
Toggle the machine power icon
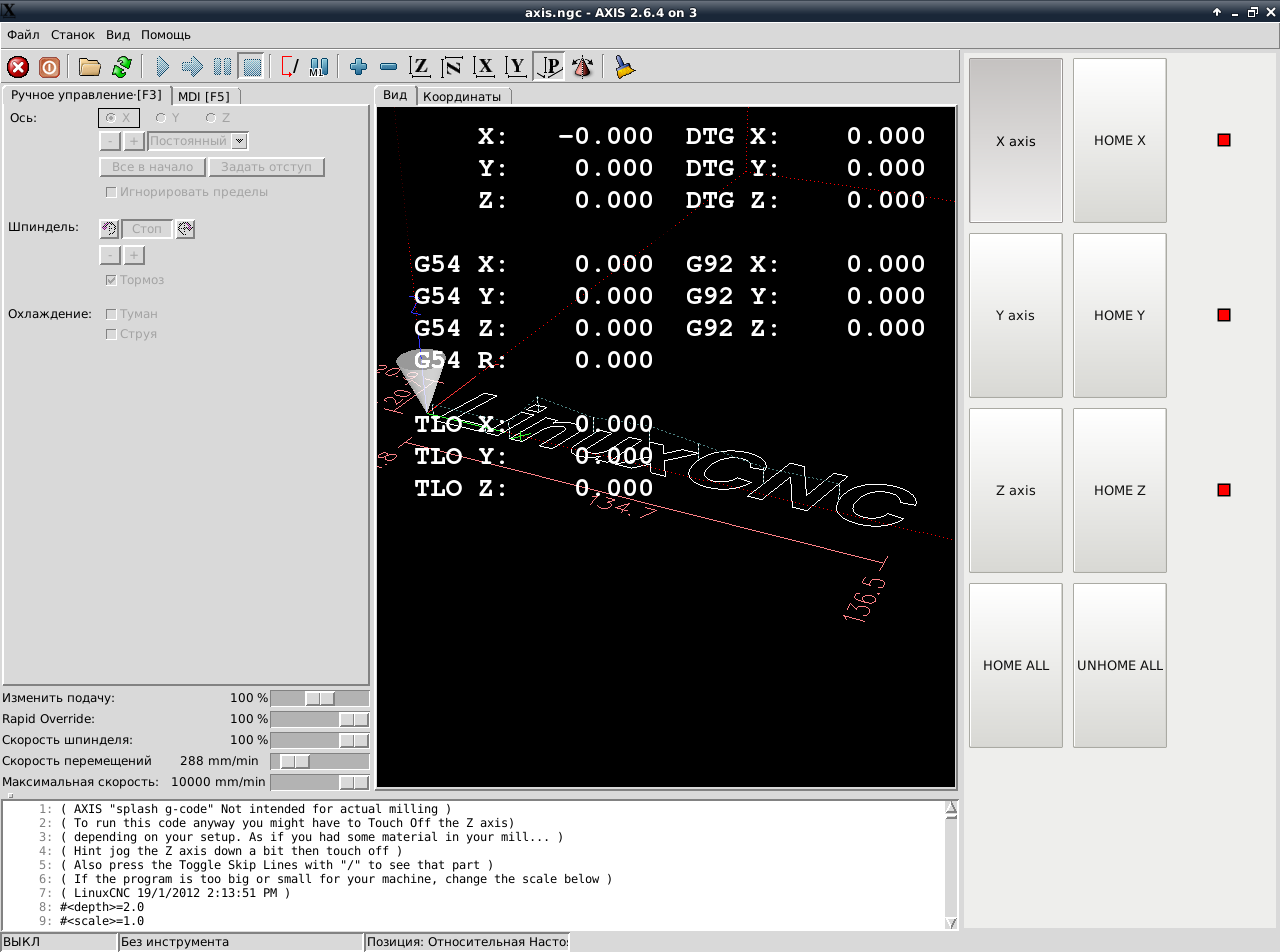click(50, 67)
